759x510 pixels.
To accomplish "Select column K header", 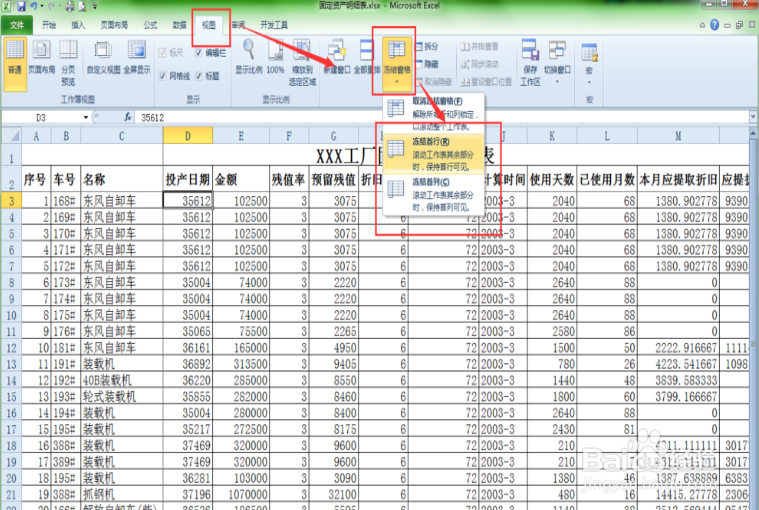I will tap(552, 135).
